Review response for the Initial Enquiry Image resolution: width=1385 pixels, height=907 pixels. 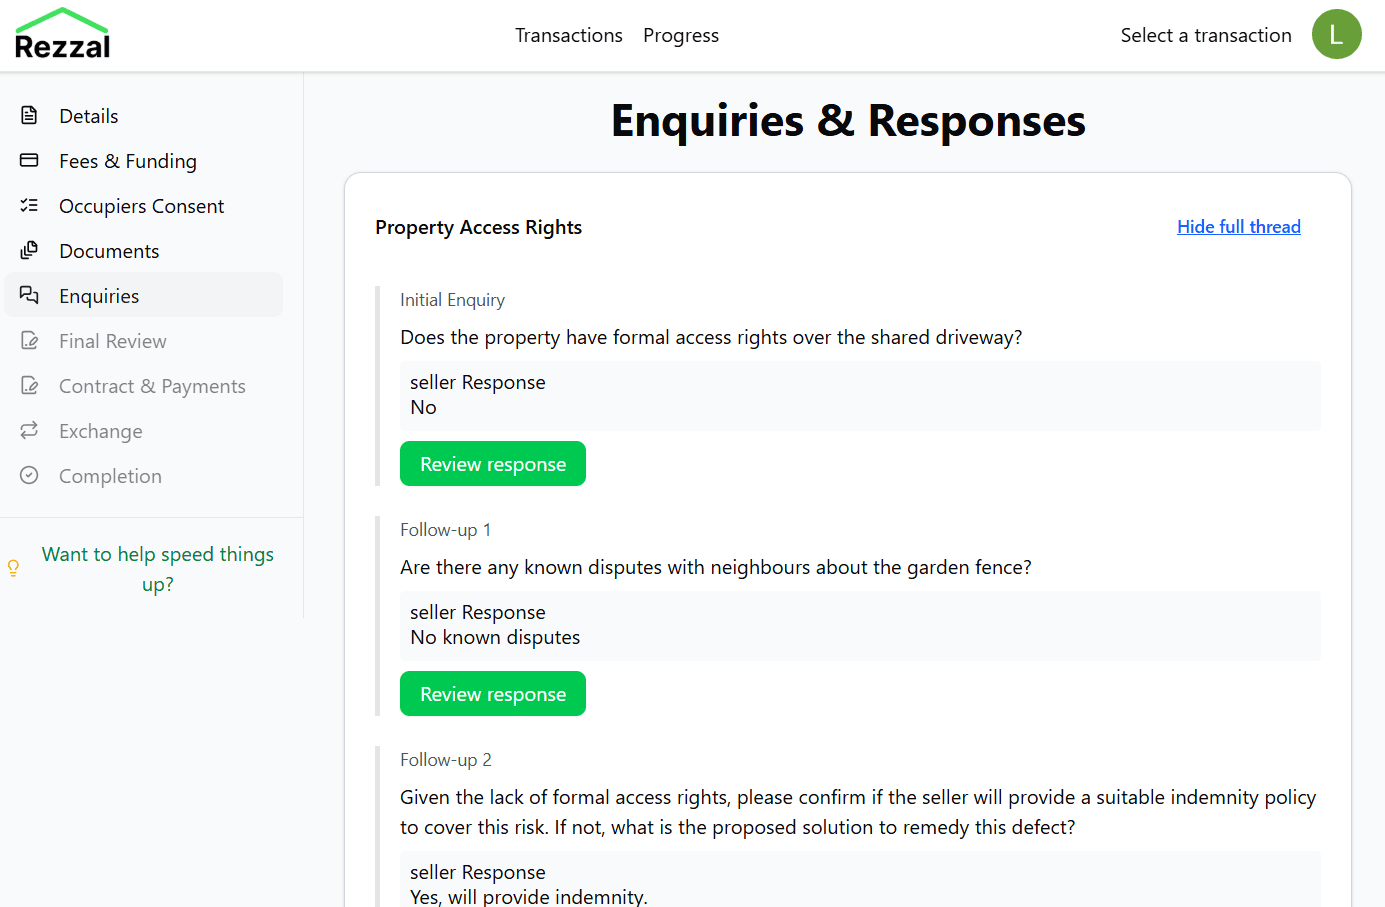492,463
